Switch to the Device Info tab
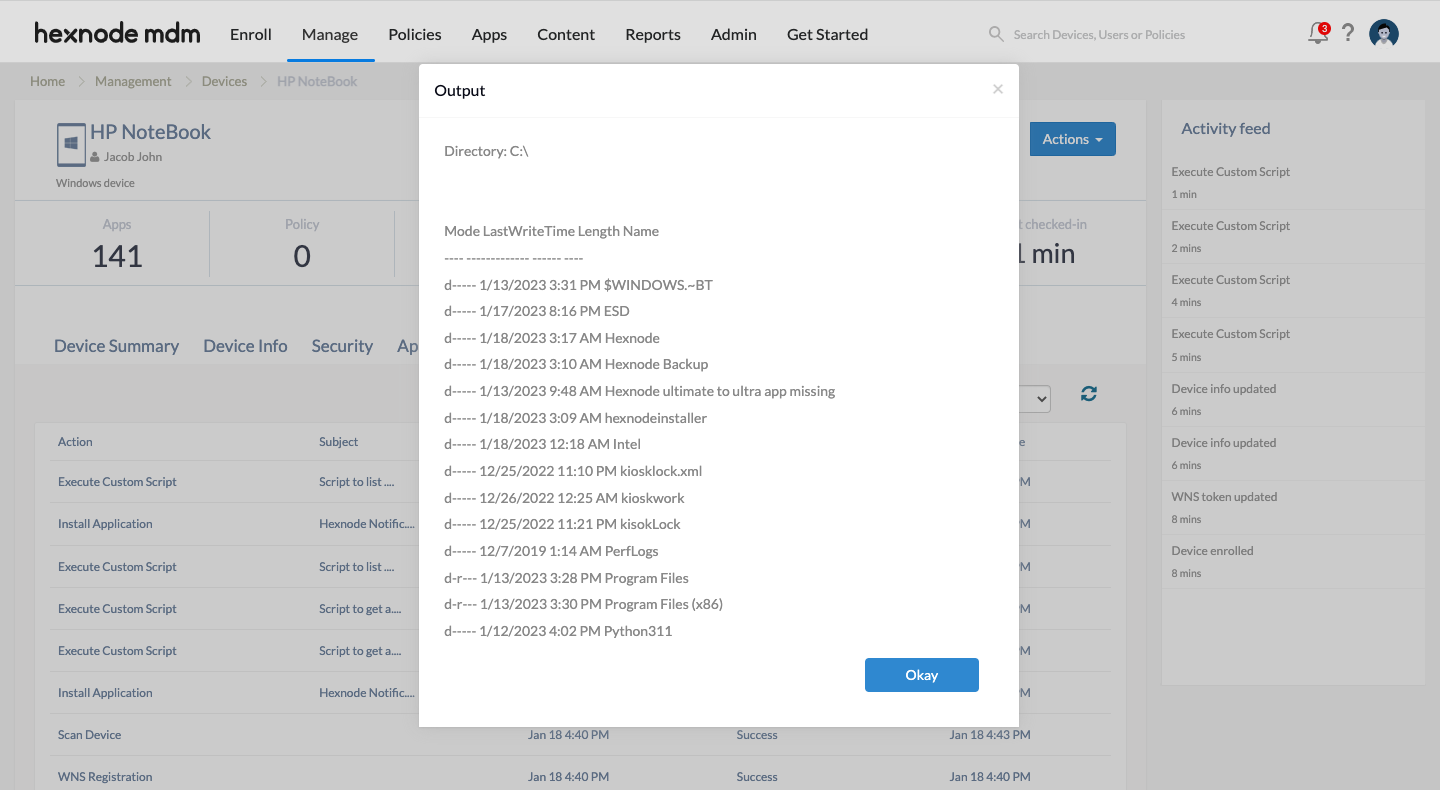The width and height of the screenshot is (1440, 790). coord(245,346)
